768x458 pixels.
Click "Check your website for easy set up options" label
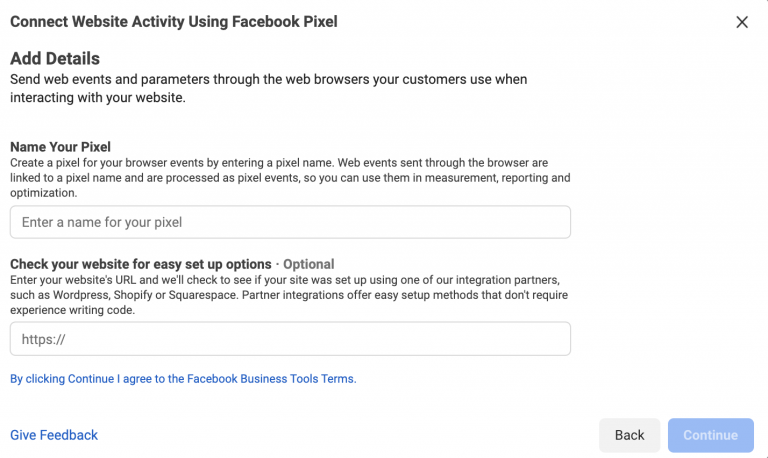coord(140,264)
